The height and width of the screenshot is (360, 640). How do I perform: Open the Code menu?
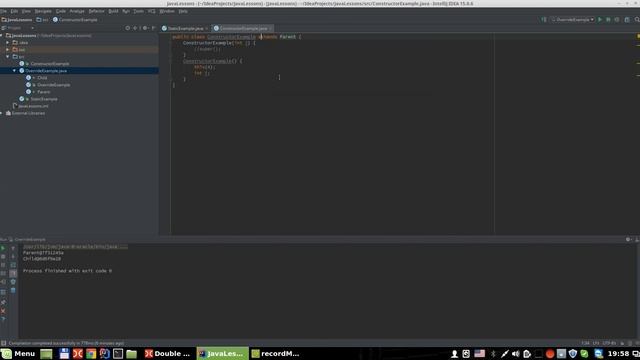[x=61, y=11]
